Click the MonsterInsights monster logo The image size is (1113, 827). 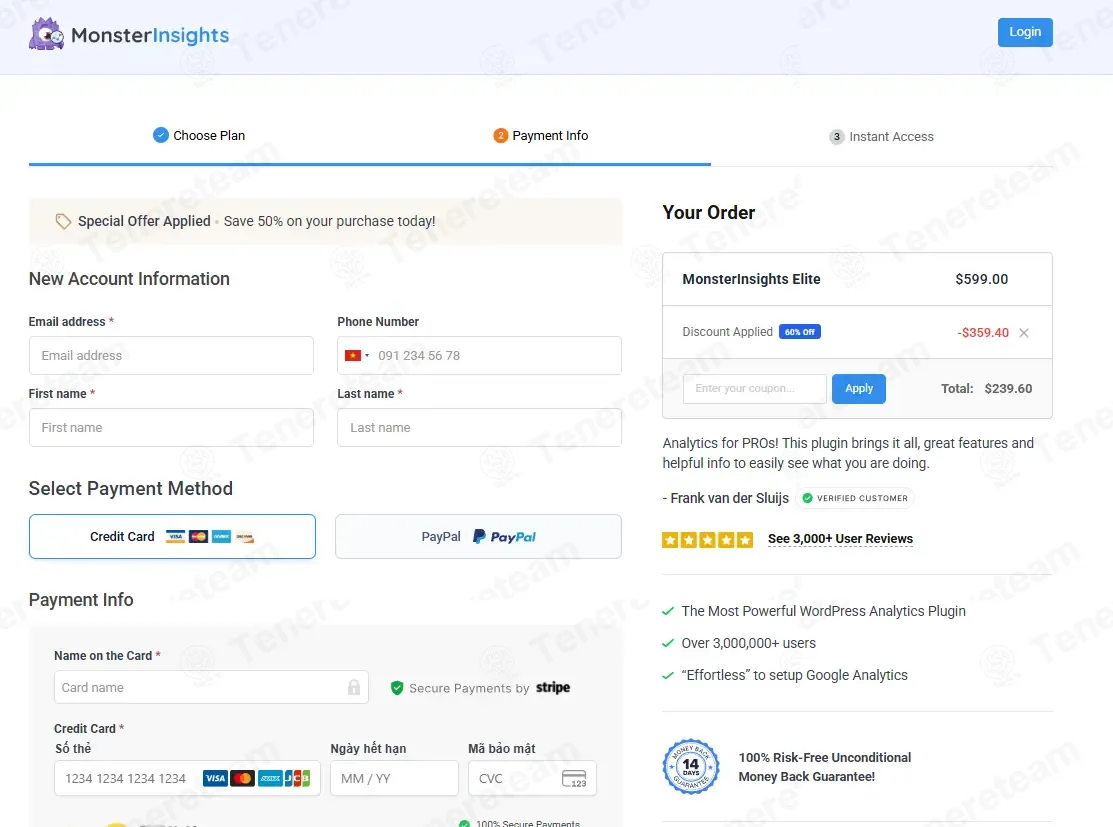[x=46, y=34]
